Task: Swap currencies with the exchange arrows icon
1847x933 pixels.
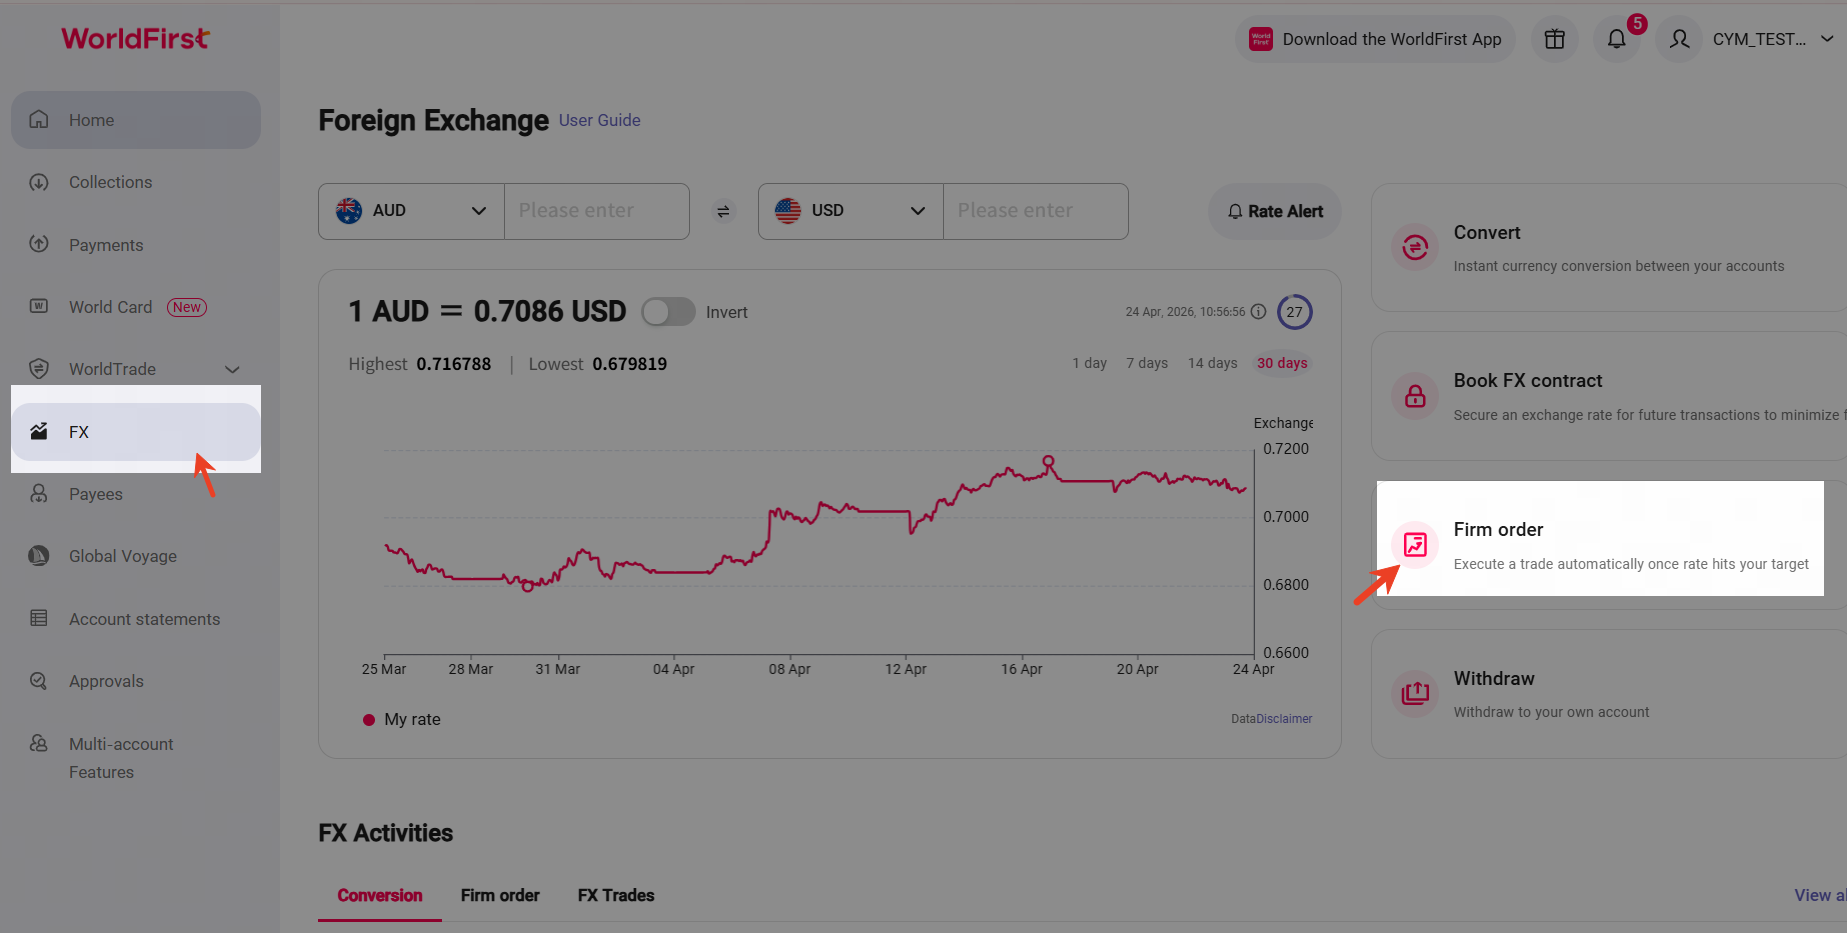Action: [x=723, y=211]
